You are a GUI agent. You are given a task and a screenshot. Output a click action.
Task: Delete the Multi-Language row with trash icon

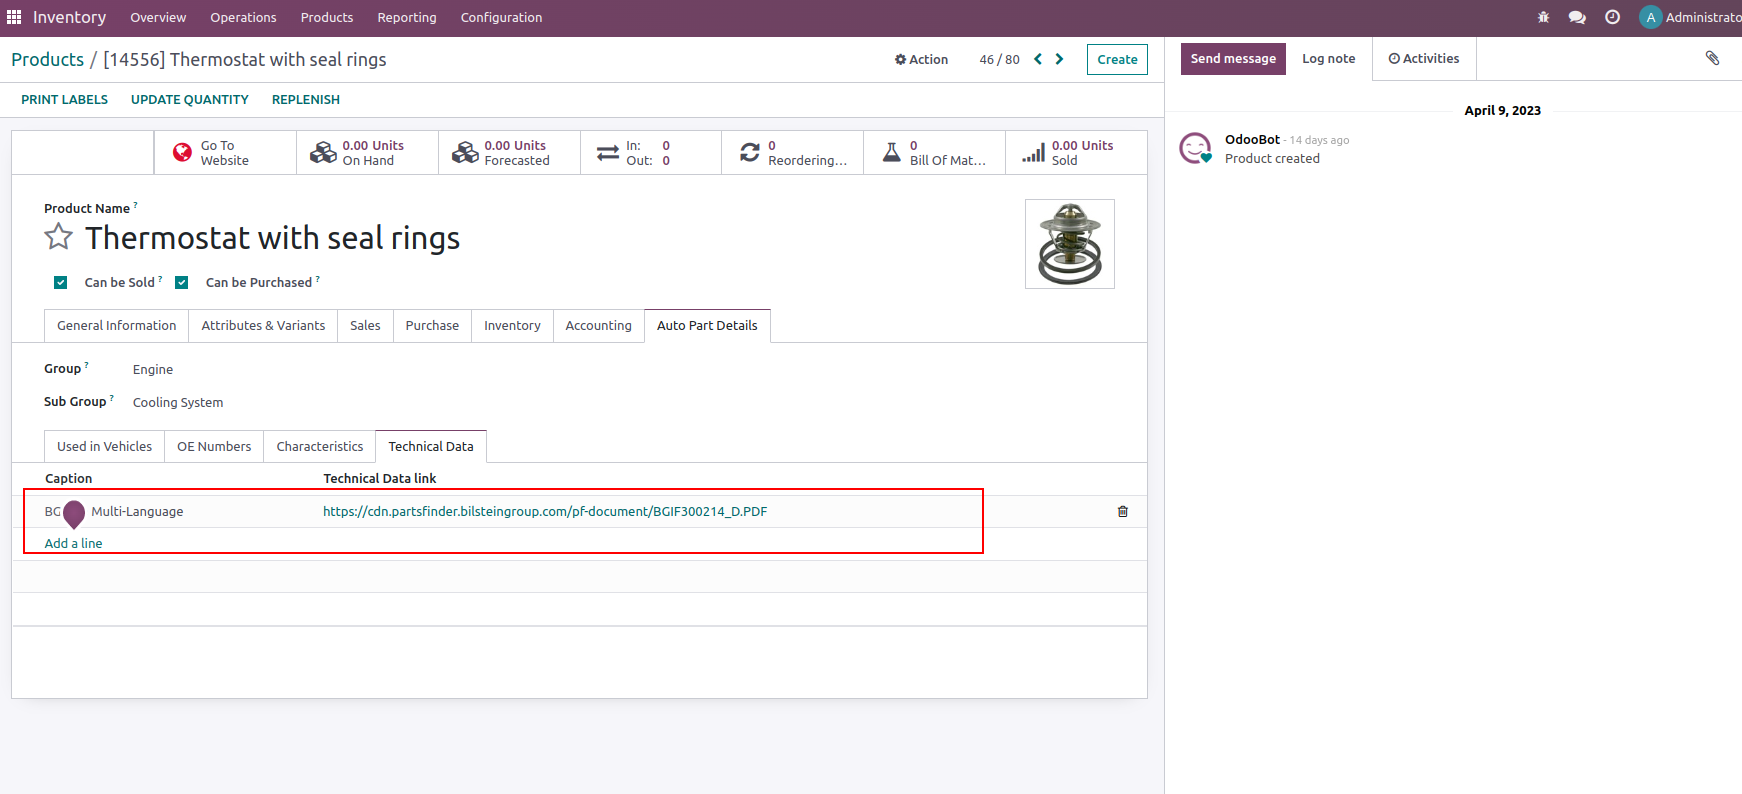(x=1122, y=511)
